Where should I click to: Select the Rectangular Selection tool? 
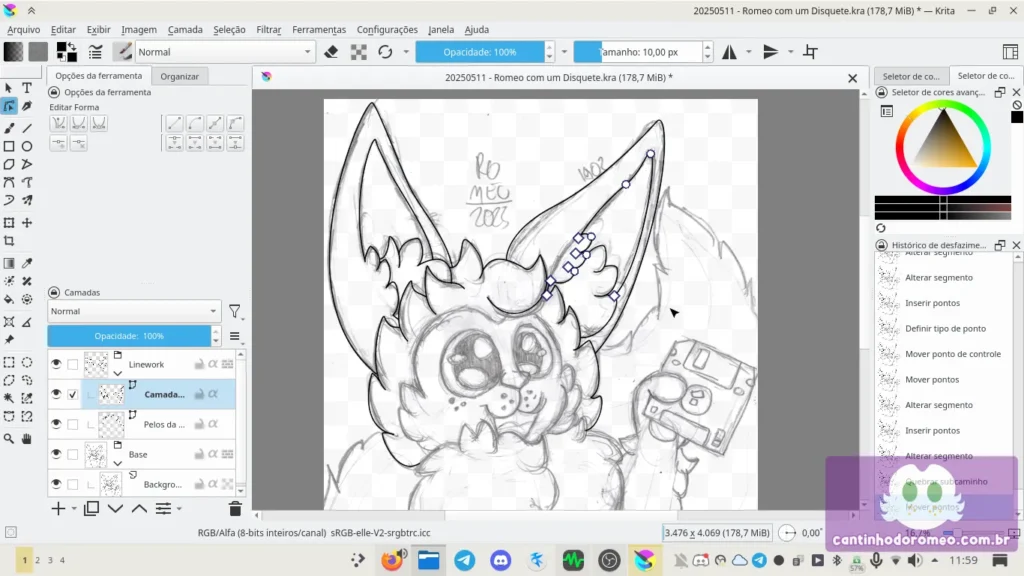(x=9, y=362)
